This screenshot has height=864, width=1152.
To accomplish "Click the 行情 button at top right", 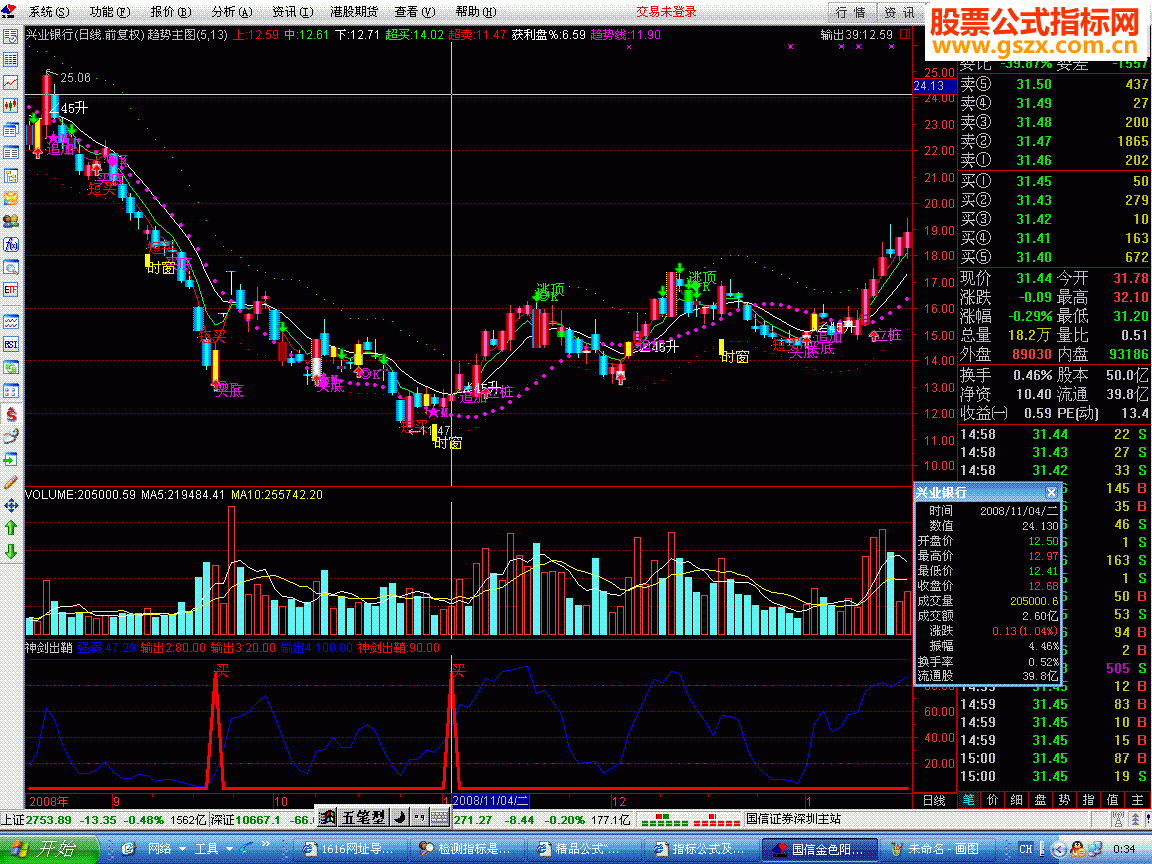I will coord(851,12).
